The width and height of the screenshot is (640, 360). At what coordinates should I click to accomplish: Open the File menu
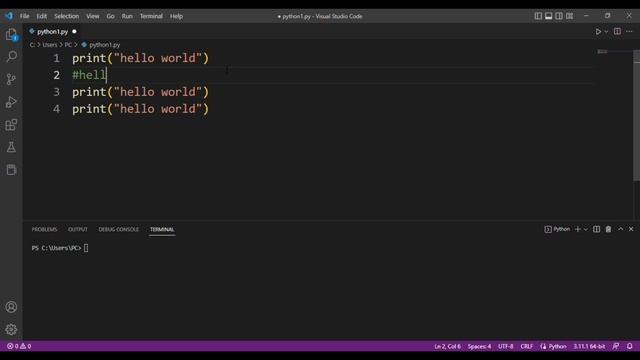24,16
